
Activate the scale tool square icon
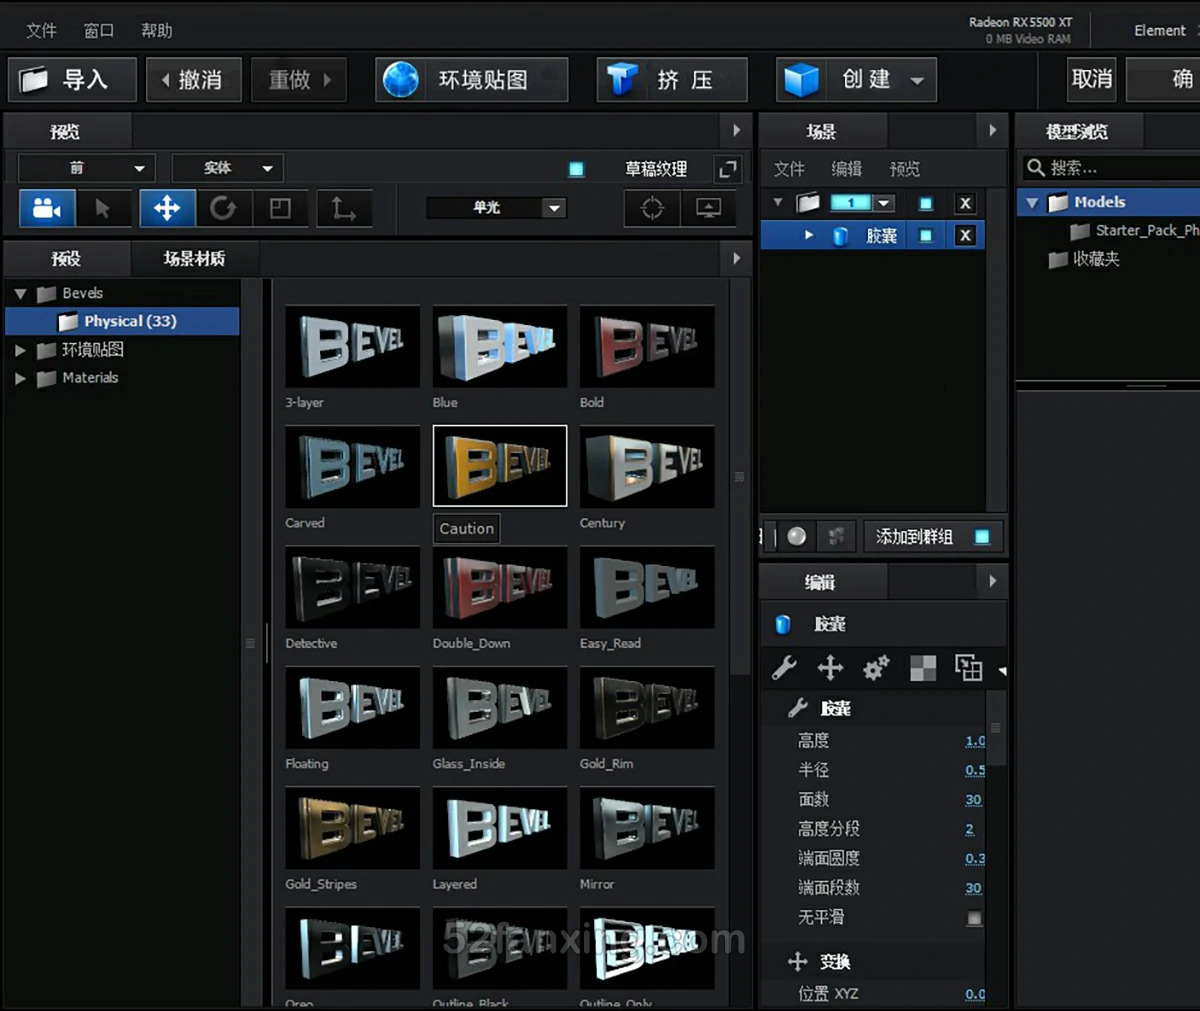click(x=280, y=208)
